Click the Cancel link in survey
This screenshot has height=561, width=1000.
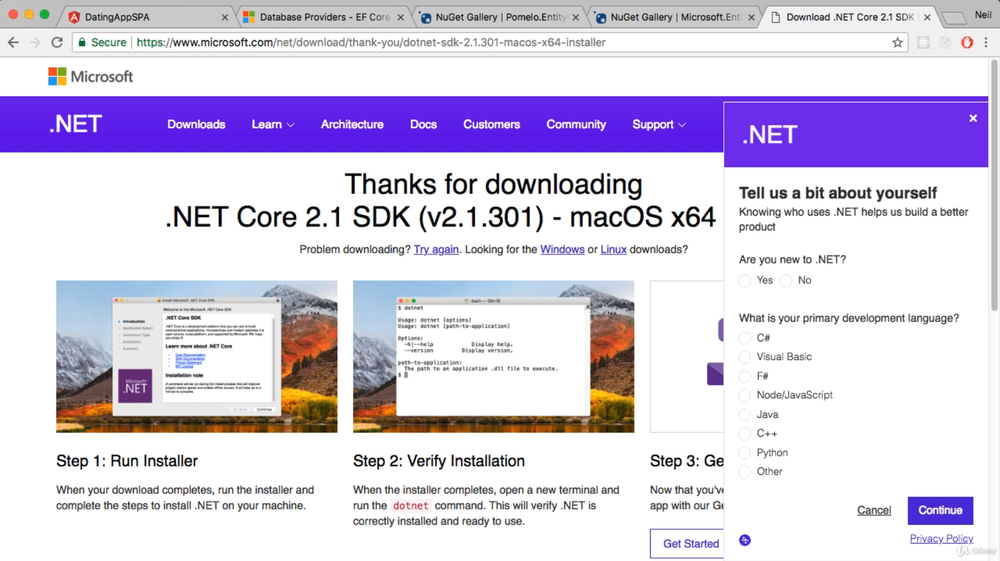point(874,510)
